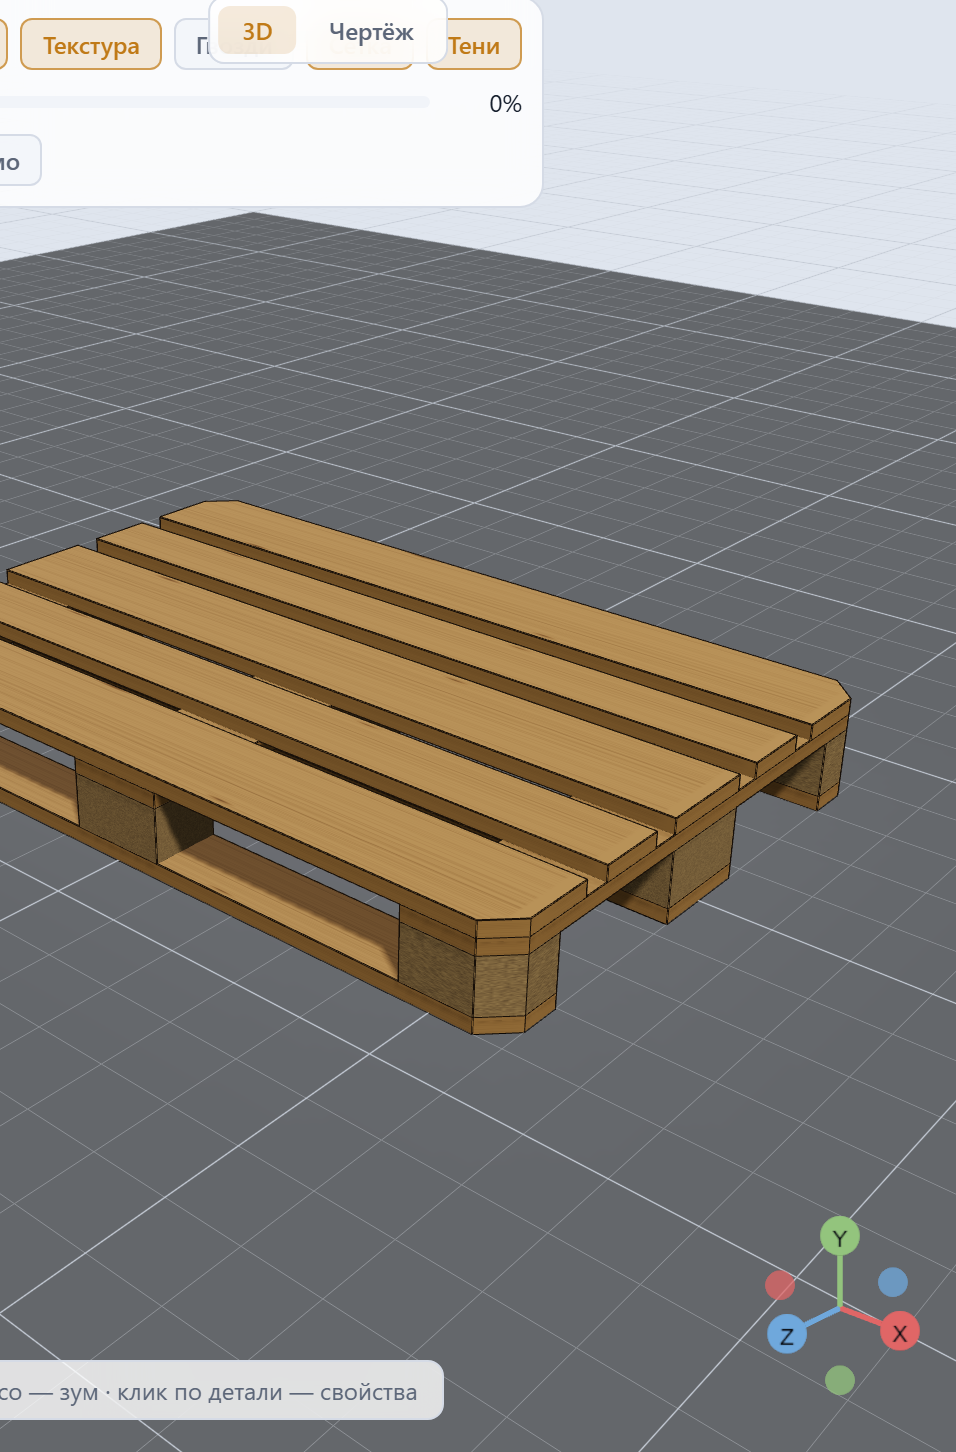Click the unlabeled faded red gizmo dot

tap(780, 1285)
